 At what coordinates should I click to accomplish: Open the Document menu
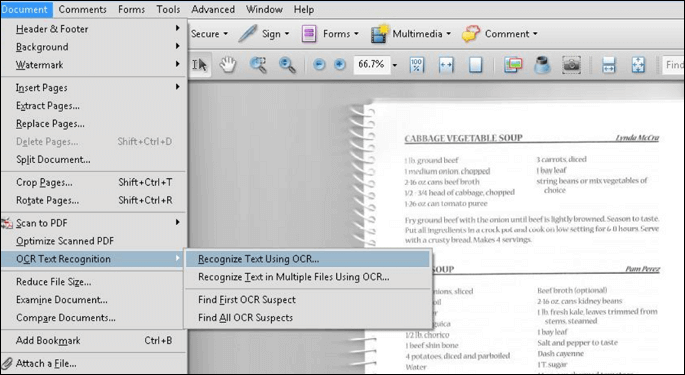(26, 9)
